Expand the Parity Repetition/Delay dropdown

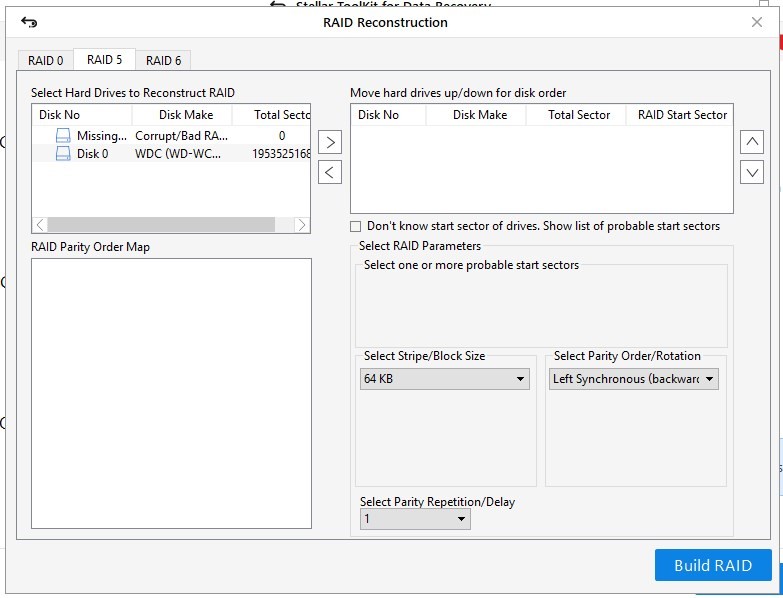pos(415,519)
